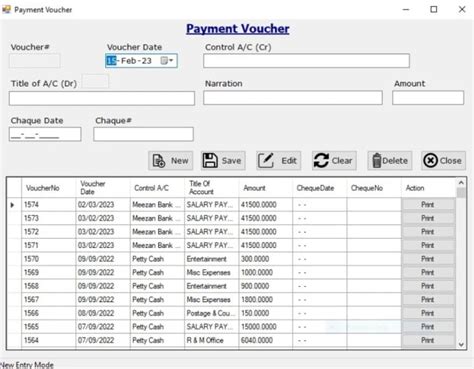Select row header of voucher 1574
This screenshot has width=474, height=369.
pyautogui.click(x=14, y=205)
